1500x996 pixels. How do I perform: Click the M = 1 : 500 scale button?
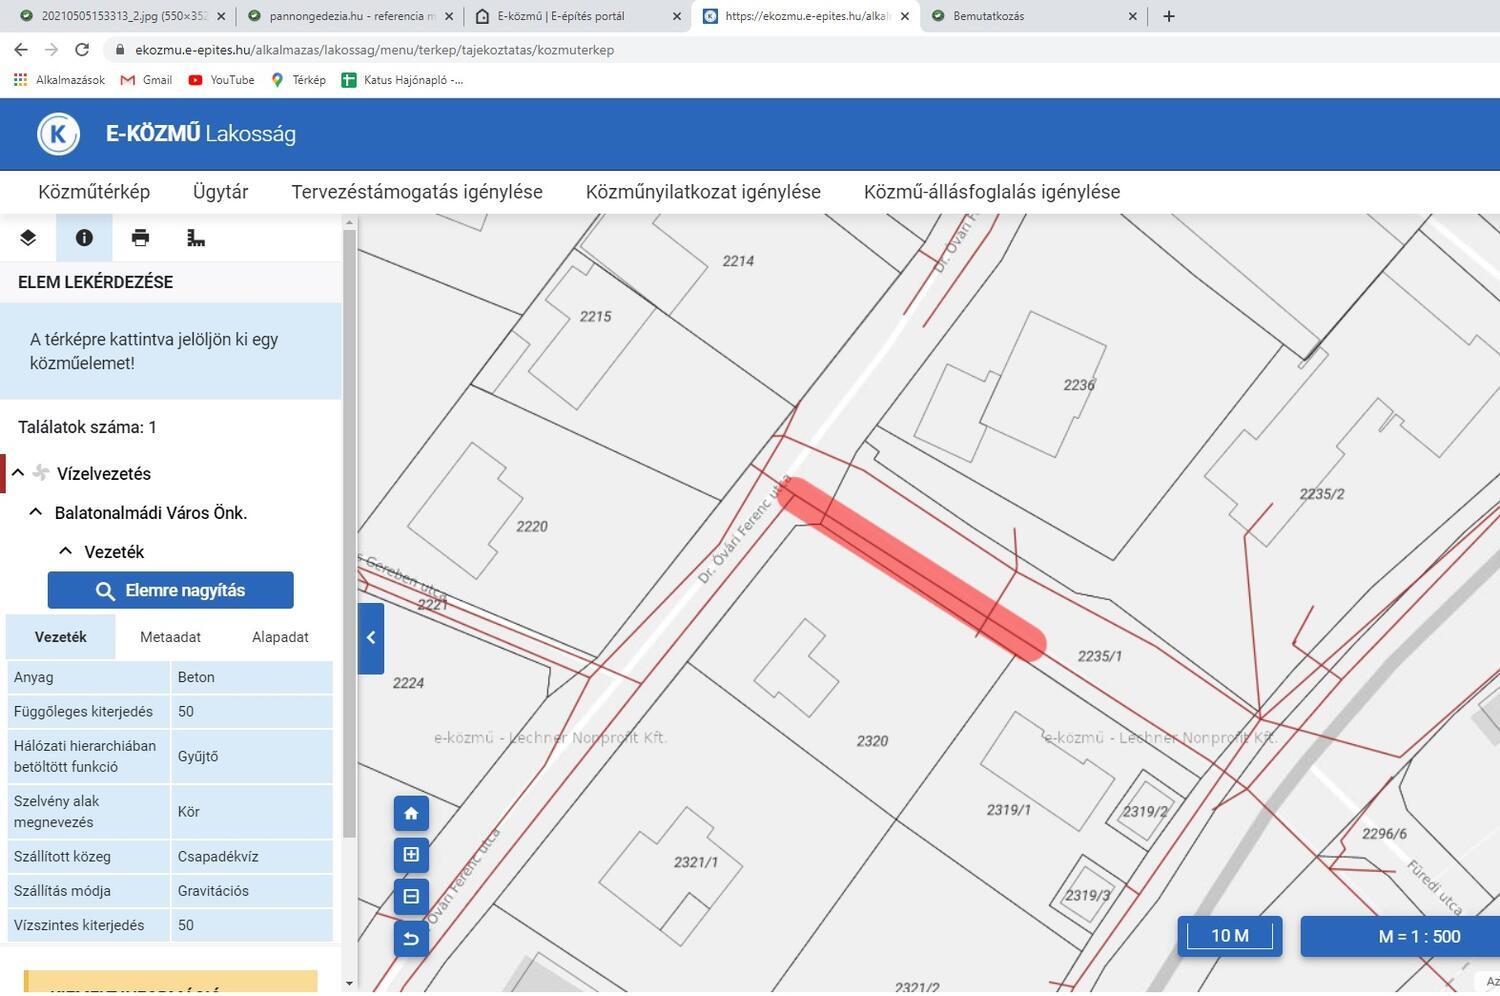pos(1418,936)
